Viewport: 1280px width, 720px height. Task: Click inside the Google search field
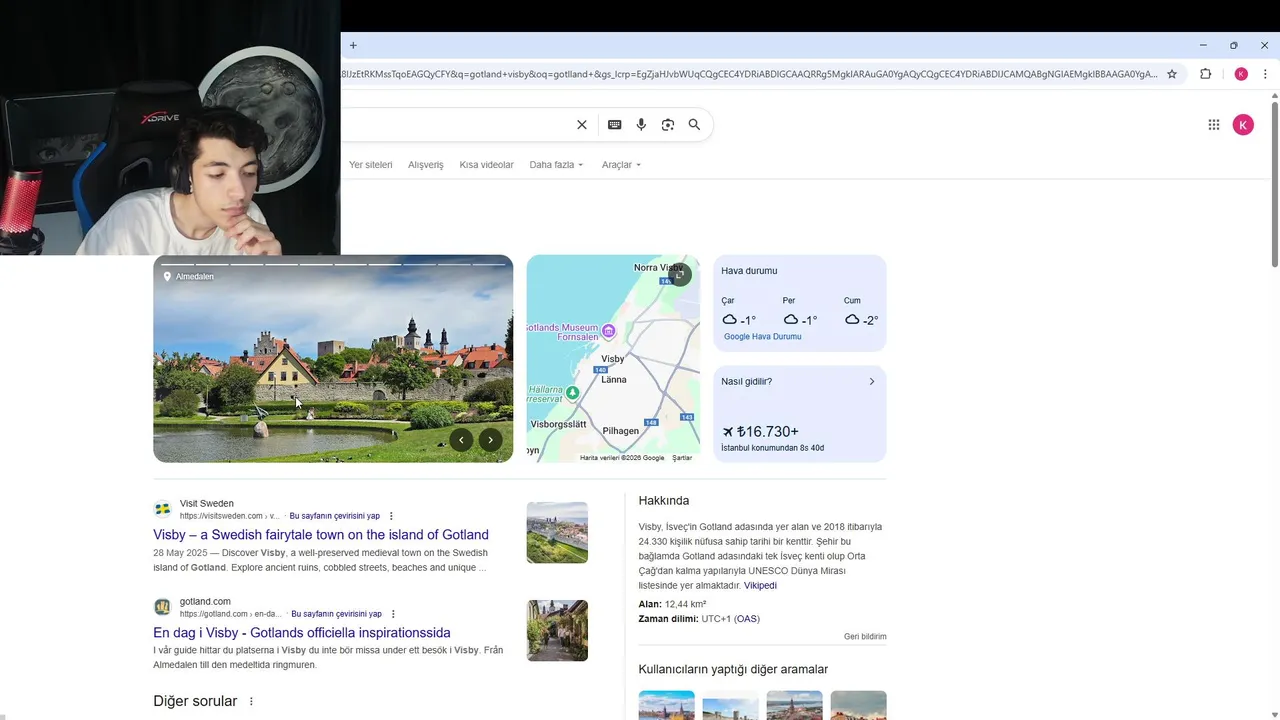[x=455, y=125]
